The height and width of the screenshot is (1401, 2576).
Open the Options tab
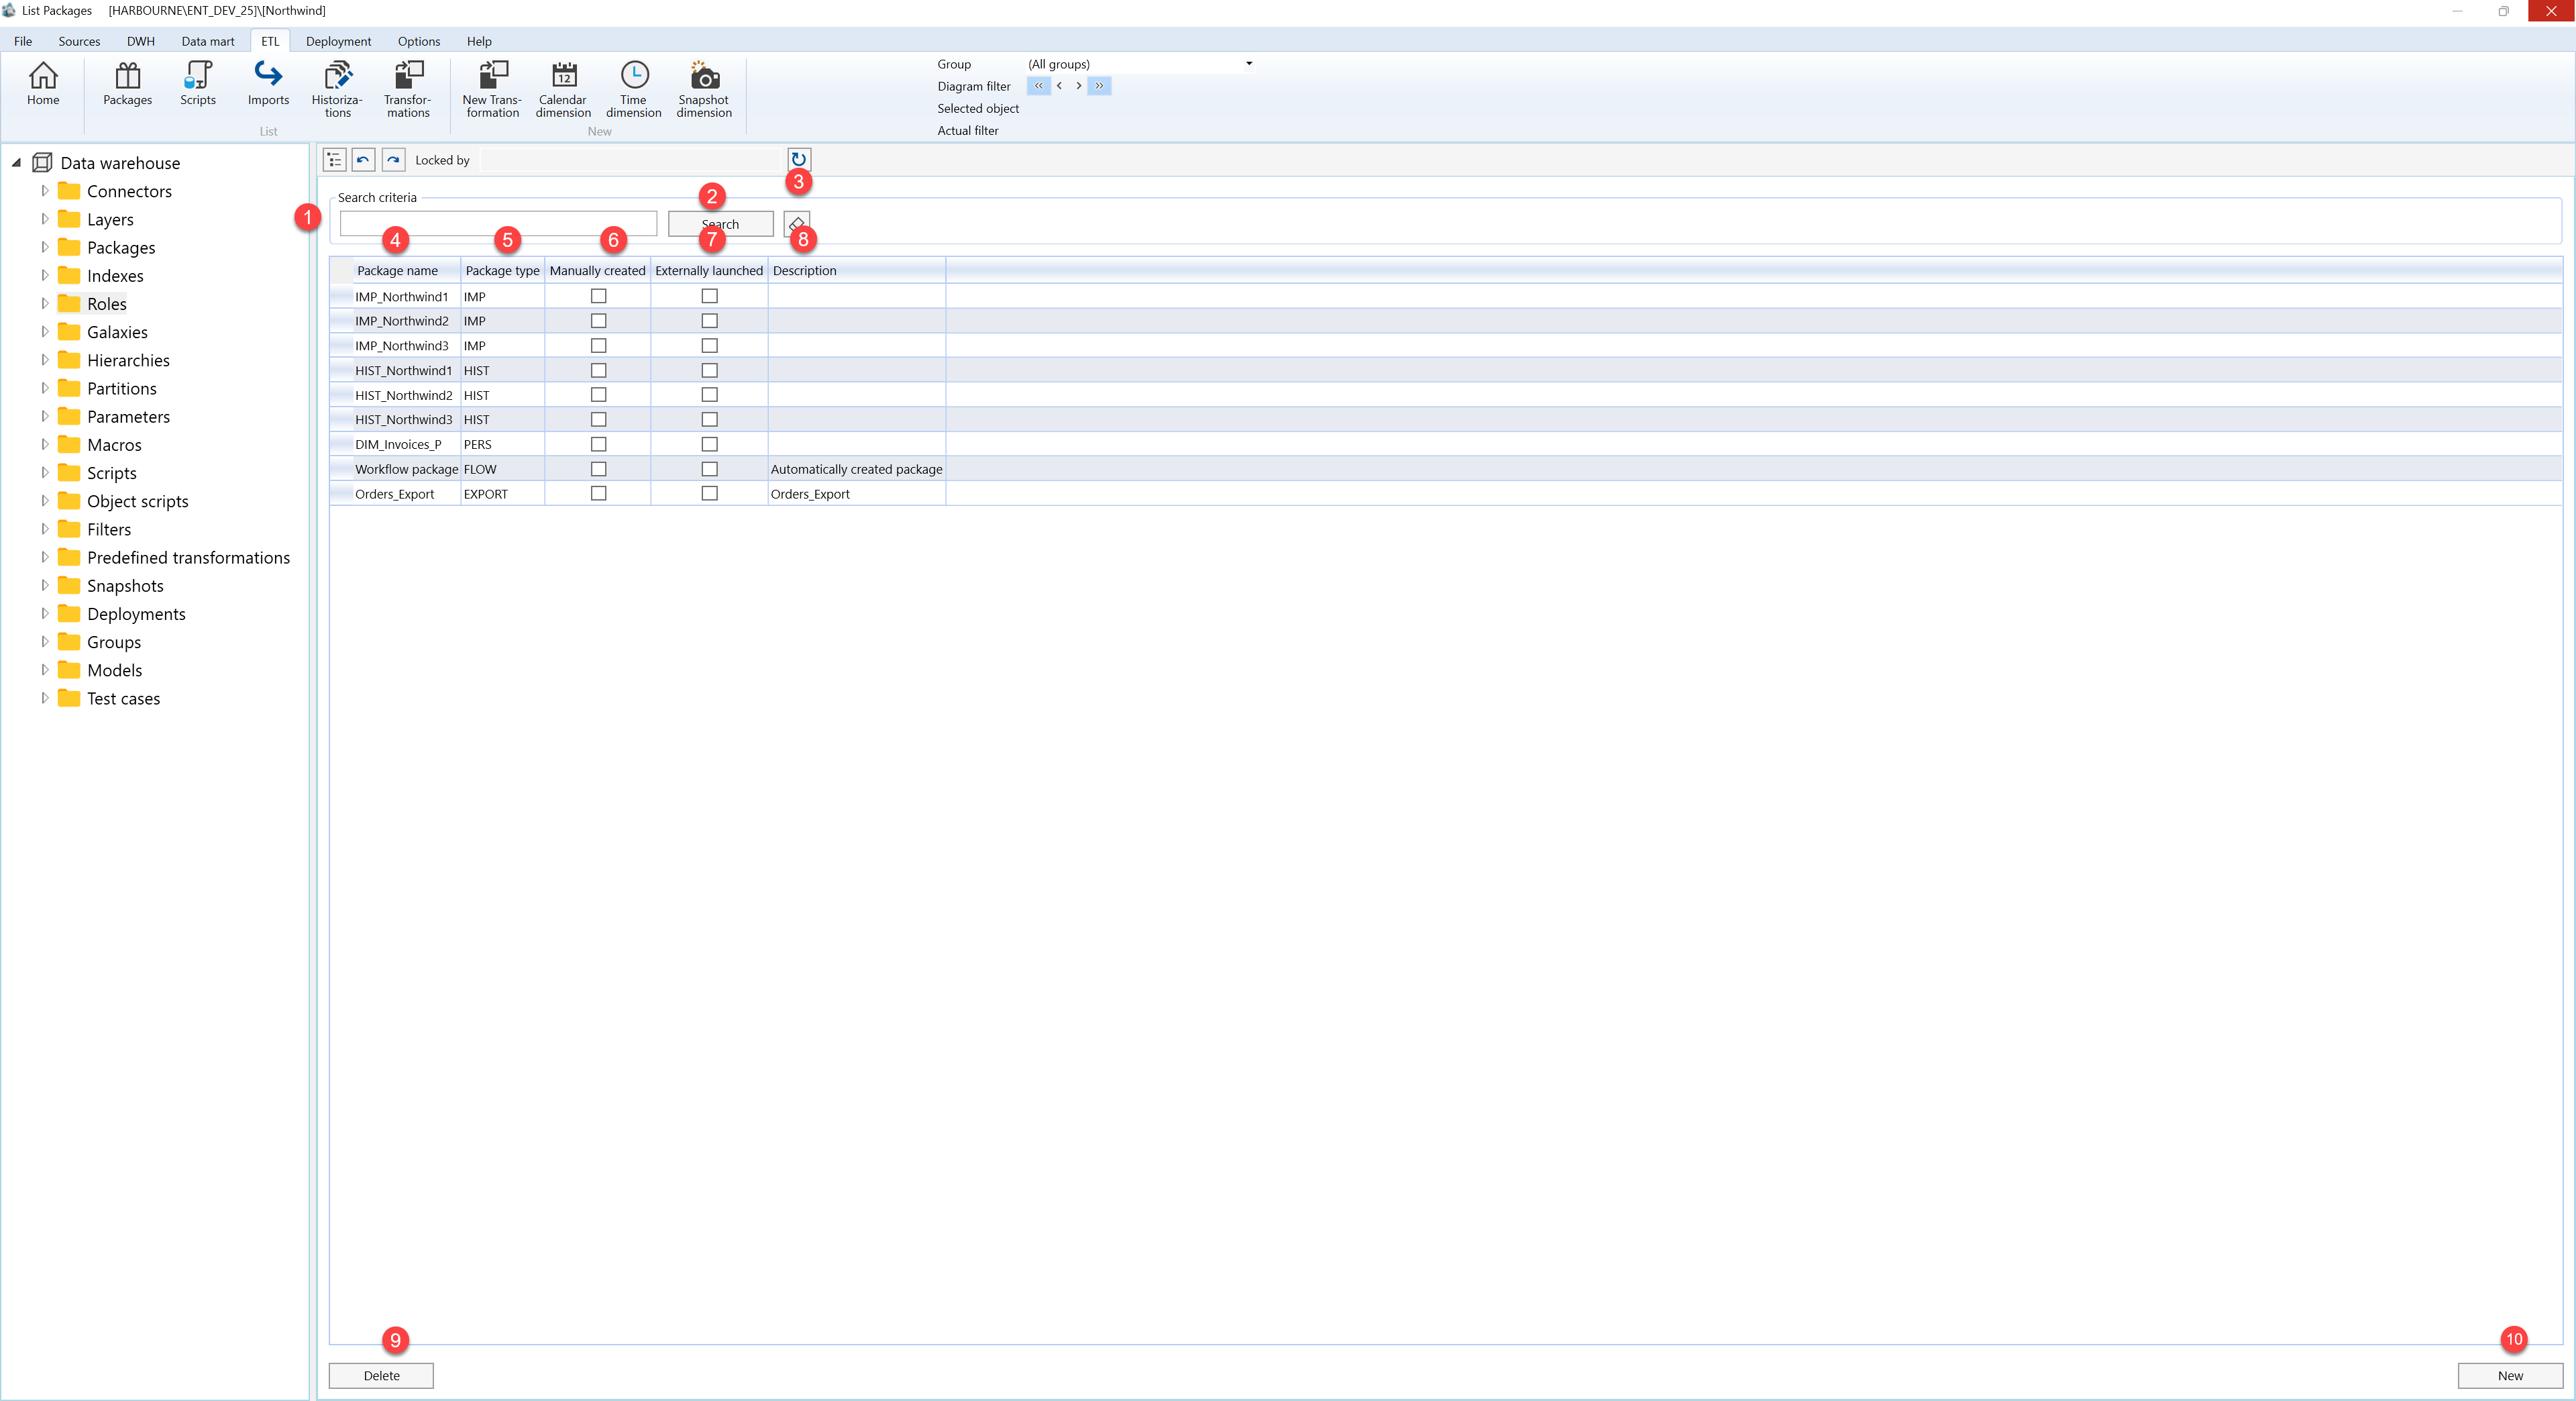(x=419, y=41)
